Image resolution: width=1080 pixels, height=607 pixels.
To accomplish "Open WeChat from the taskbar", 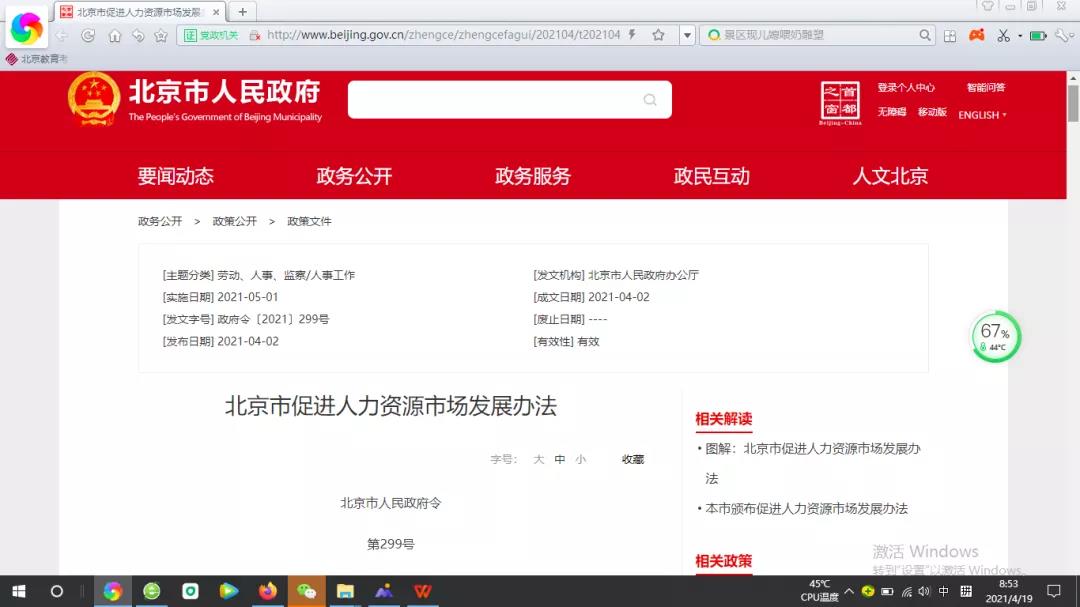I will [307, 591].
